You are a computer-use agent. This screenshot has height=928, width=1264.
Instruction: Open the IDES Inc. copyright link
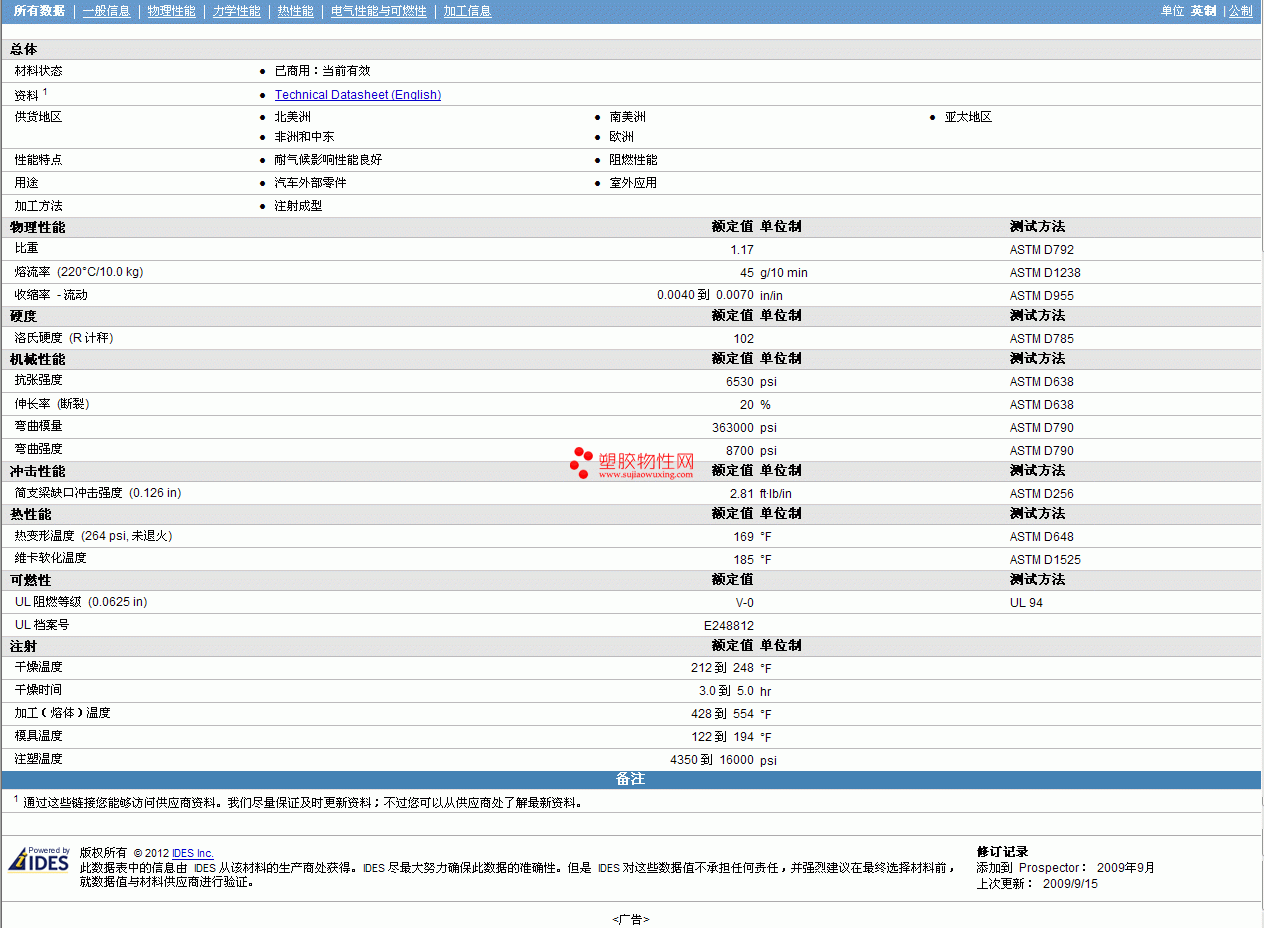pyautogui.click(x=193, y=853)
